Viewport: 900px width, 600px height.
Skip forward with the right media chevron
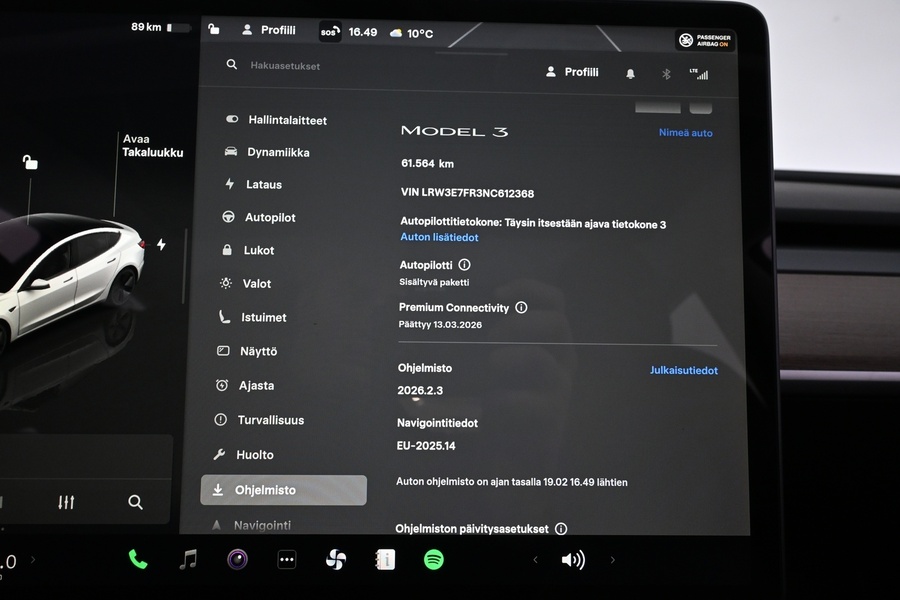(x=611, y=560)
